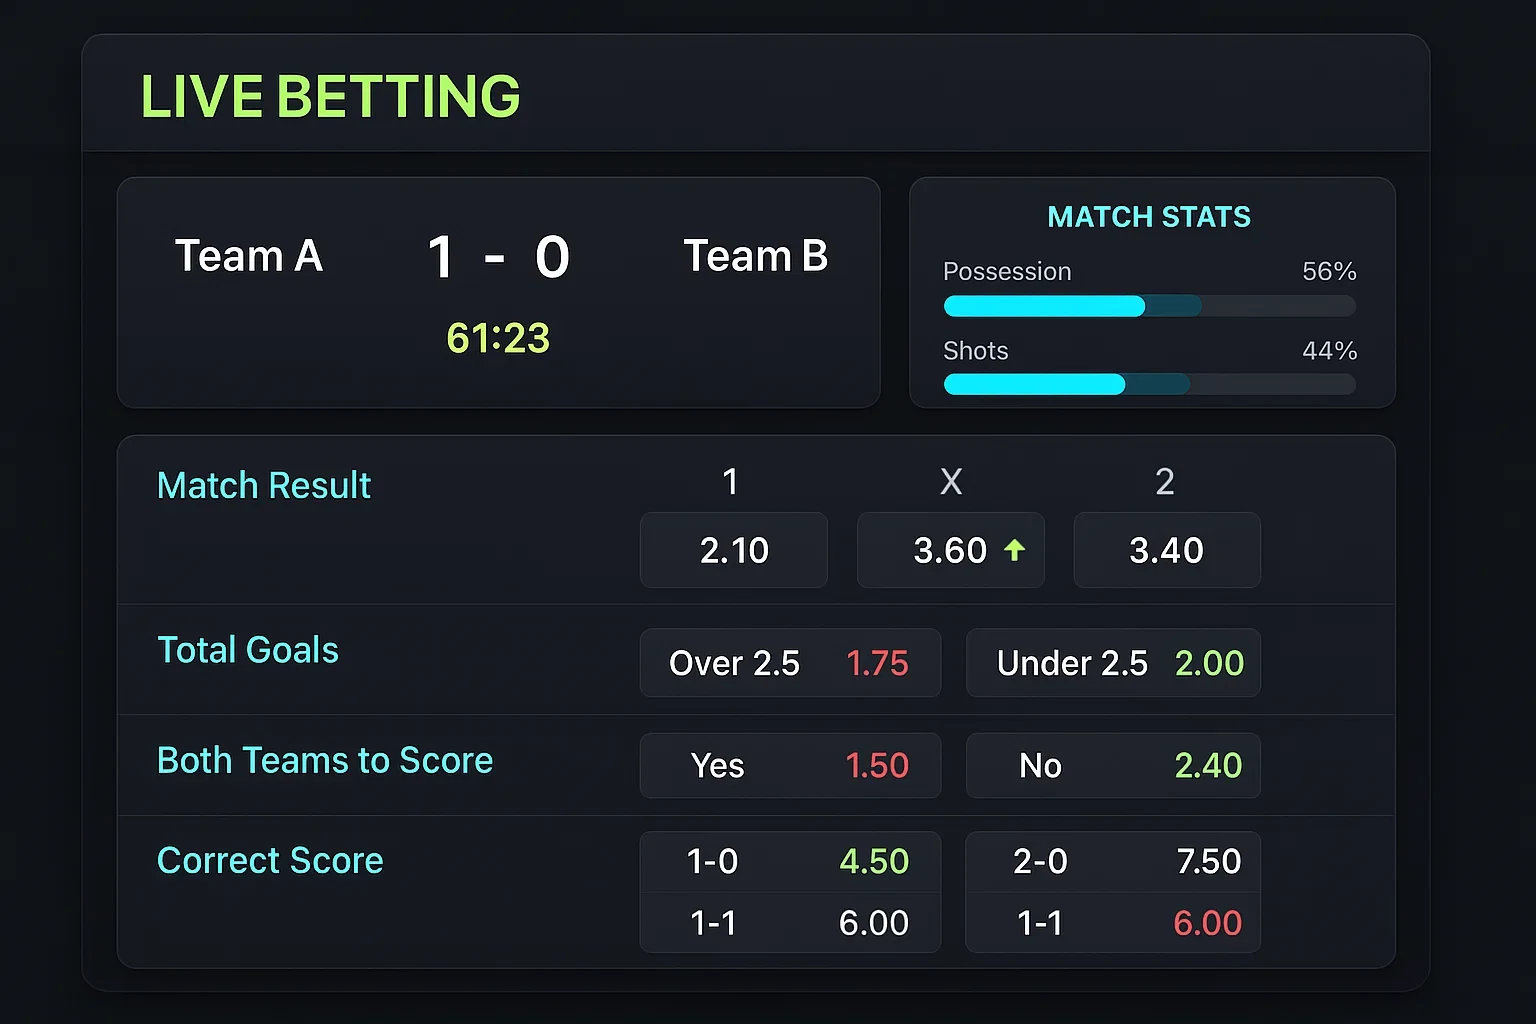Viewport: 1536px width, 1024px height.
Task: Pick correct score 1-0 at 4.50
Action: (x=790, y=861)
